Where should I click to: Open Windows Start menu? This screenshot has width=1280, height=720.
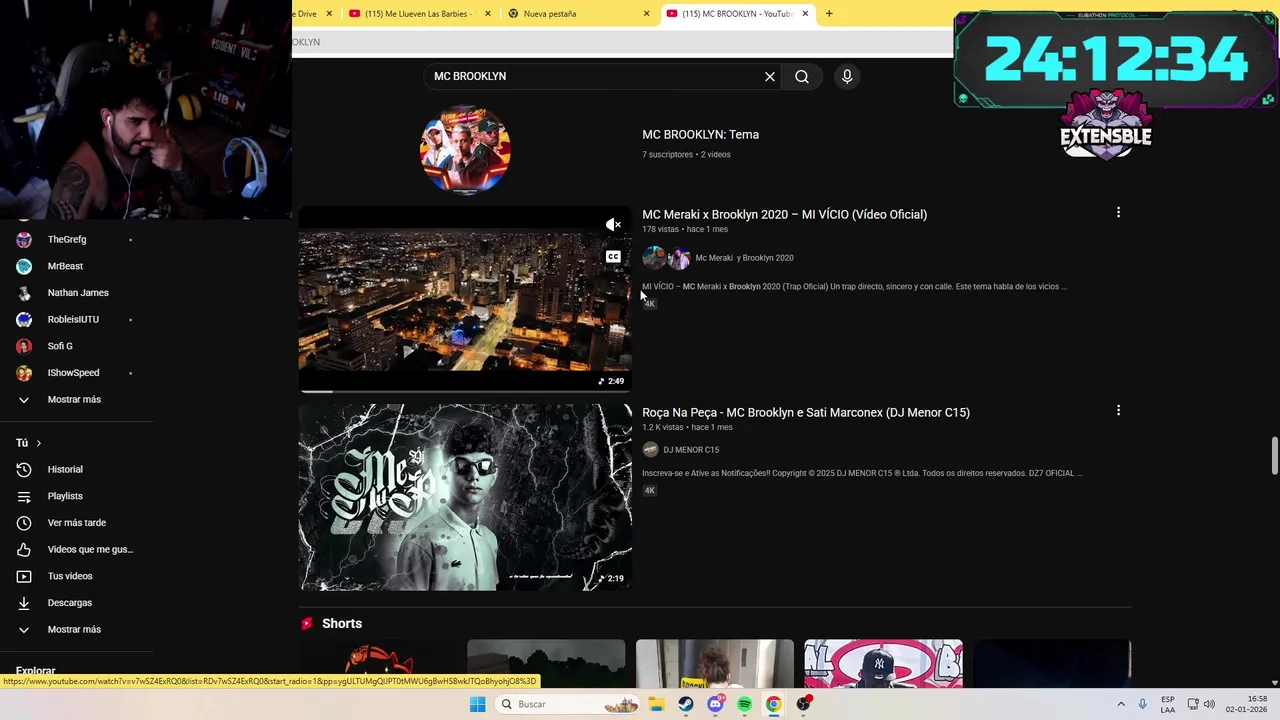pyautogui.click(x=477, y=704)
